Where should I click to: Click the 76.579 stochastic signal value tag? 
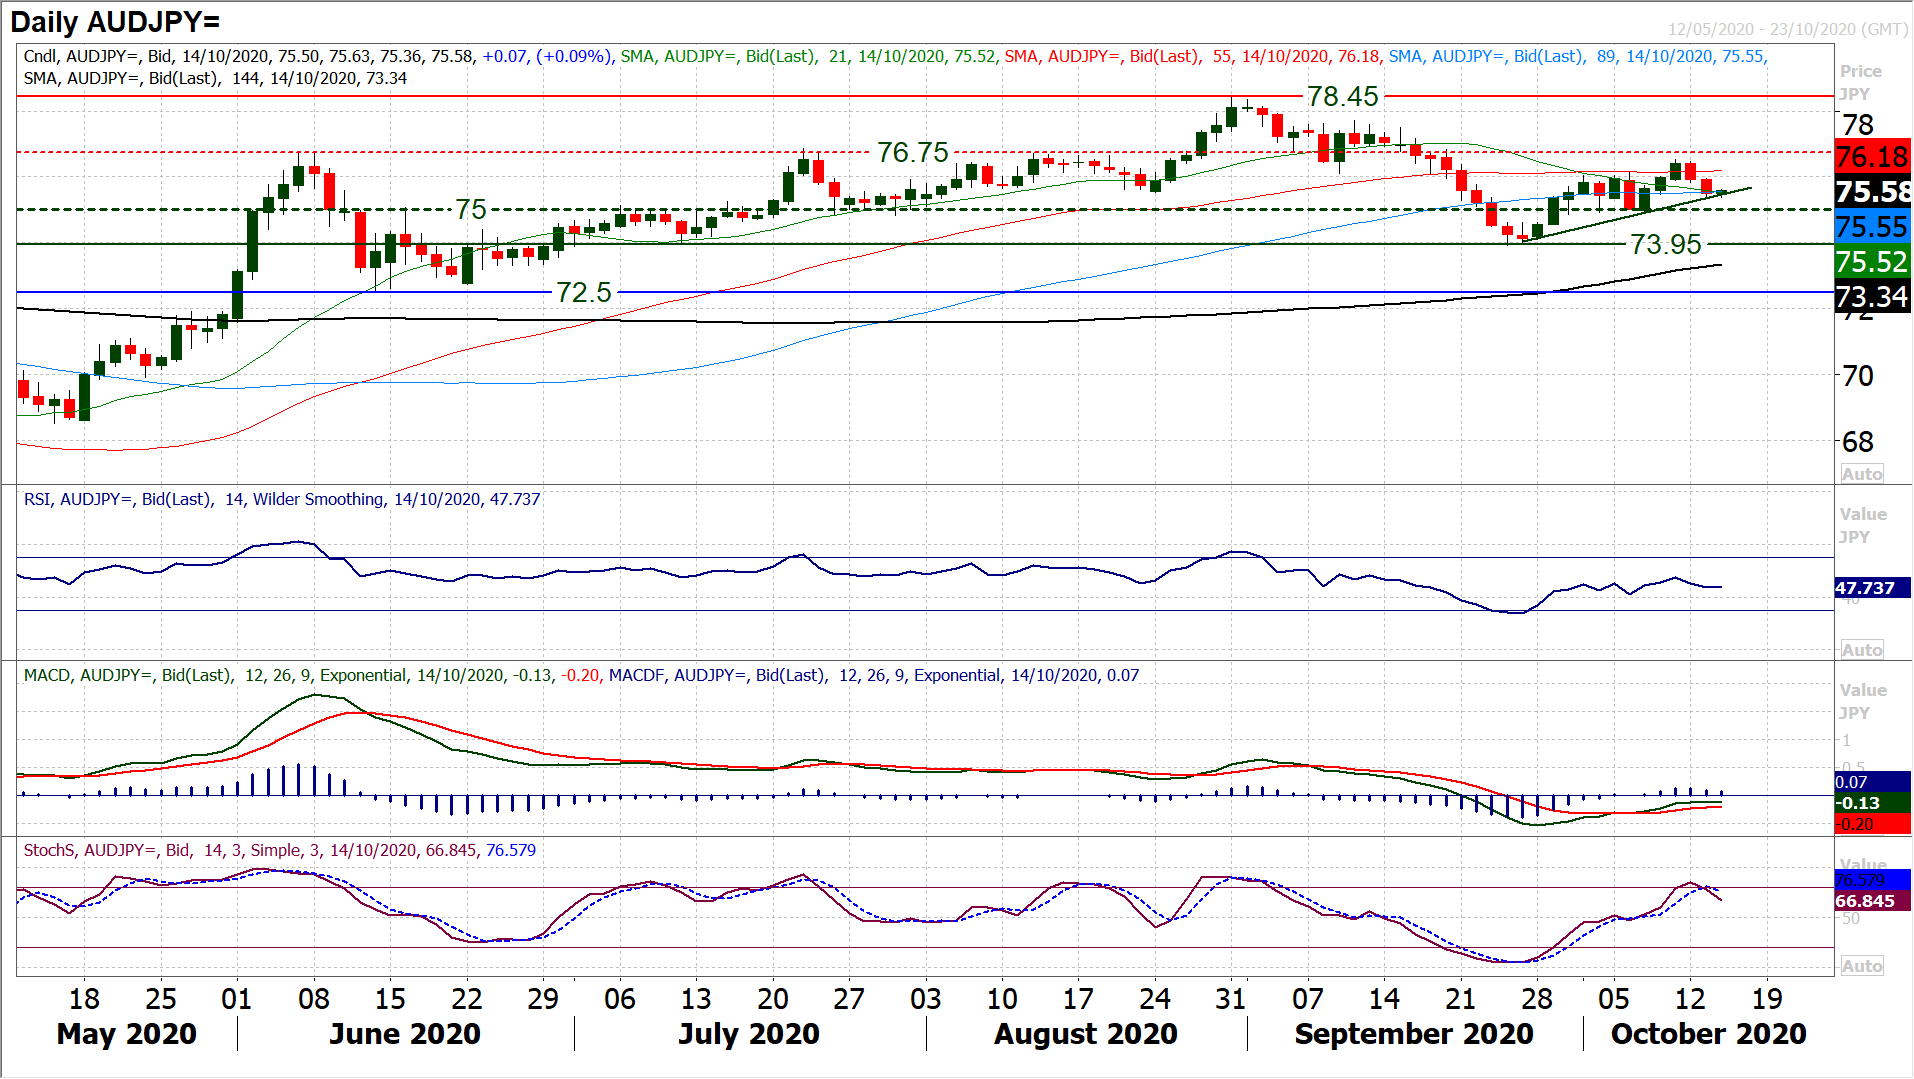[x=1873, y=880]
